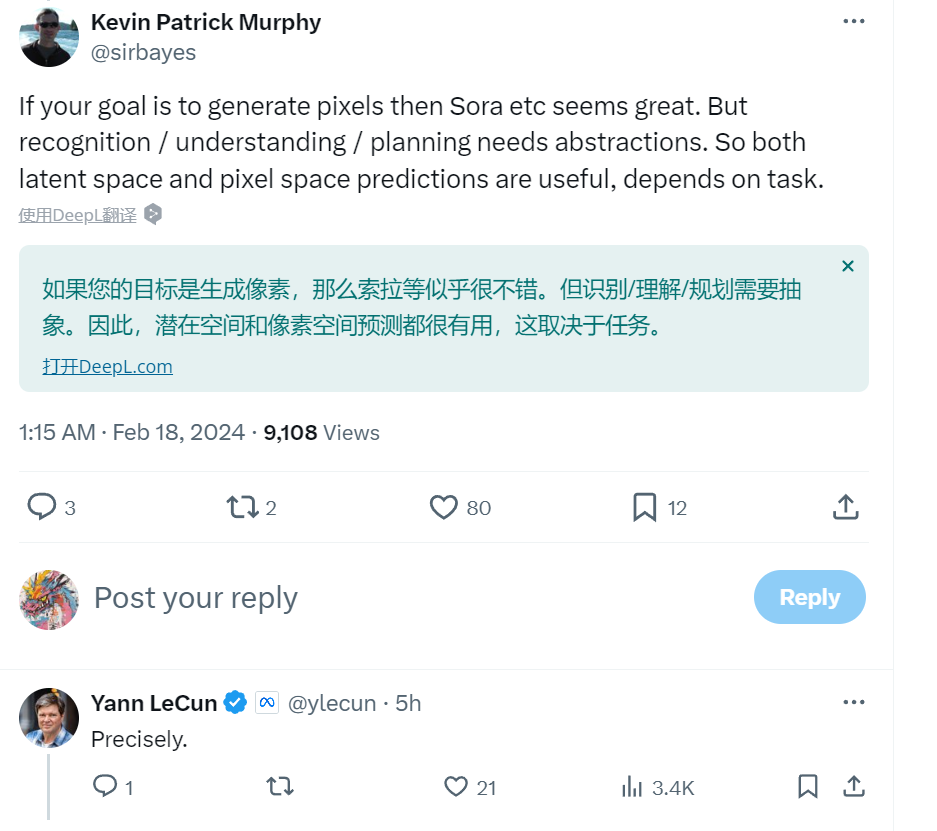The width and height of the screenshot is (937, 831).
Task: Click the DeepL translate link
Action: [x=78, y=215]
